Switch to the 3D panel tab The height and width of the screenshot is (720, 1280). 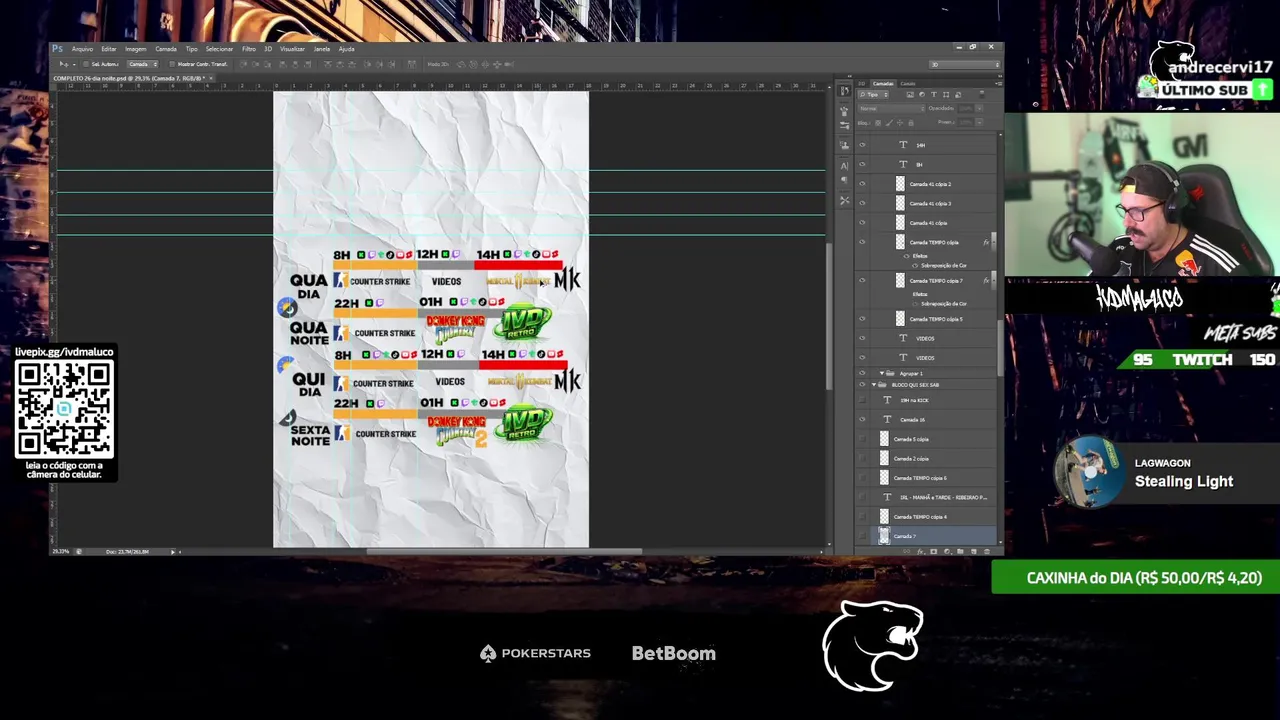pos(862,84)
